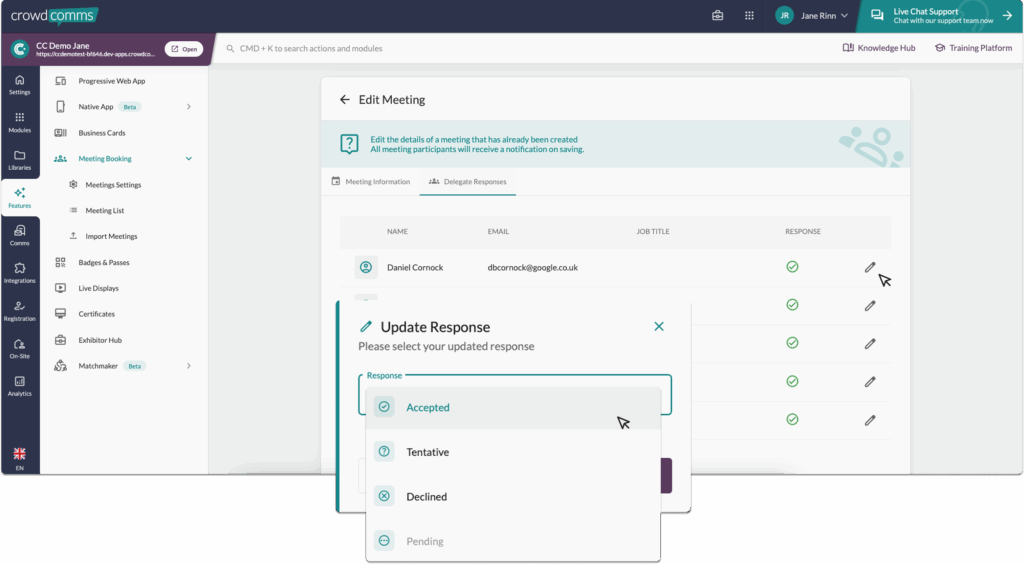Close the Update Response dialog
The width and height of the screenshot is (1024, 564).
[x=659, y=326]
